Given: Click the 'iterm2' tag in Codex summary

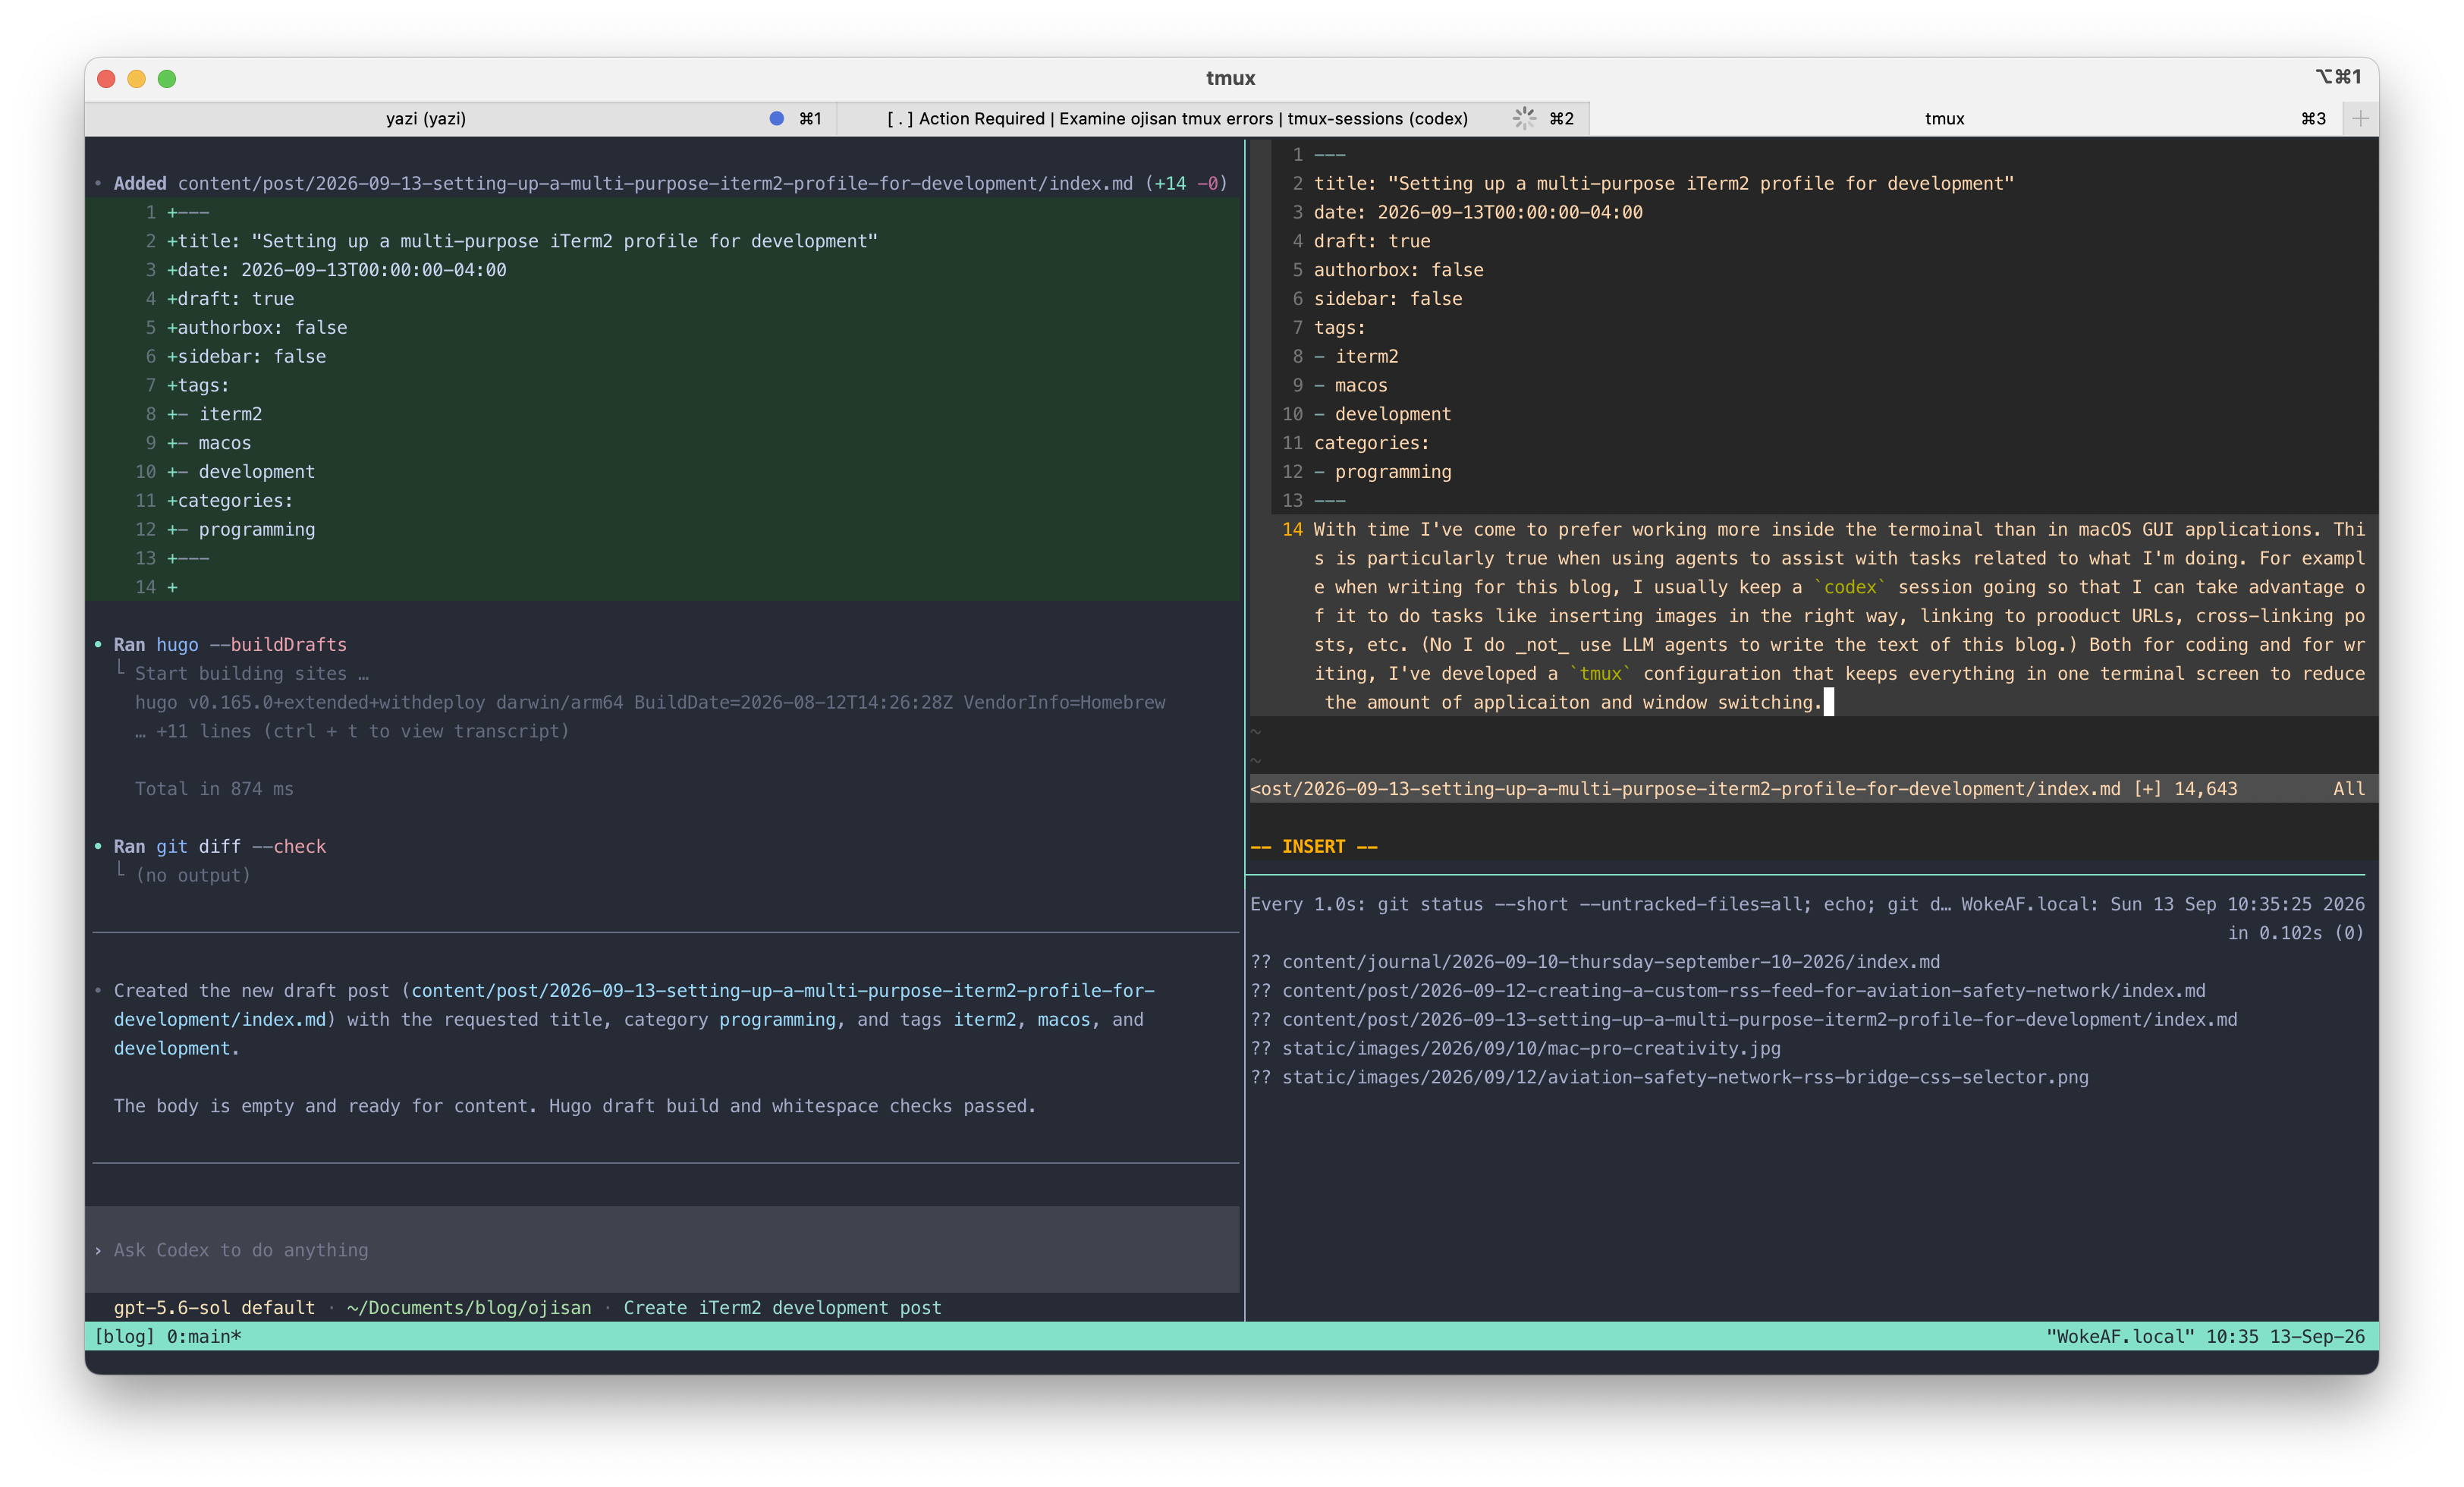Looking at the screenshot, I should (x=984, y=1019).
